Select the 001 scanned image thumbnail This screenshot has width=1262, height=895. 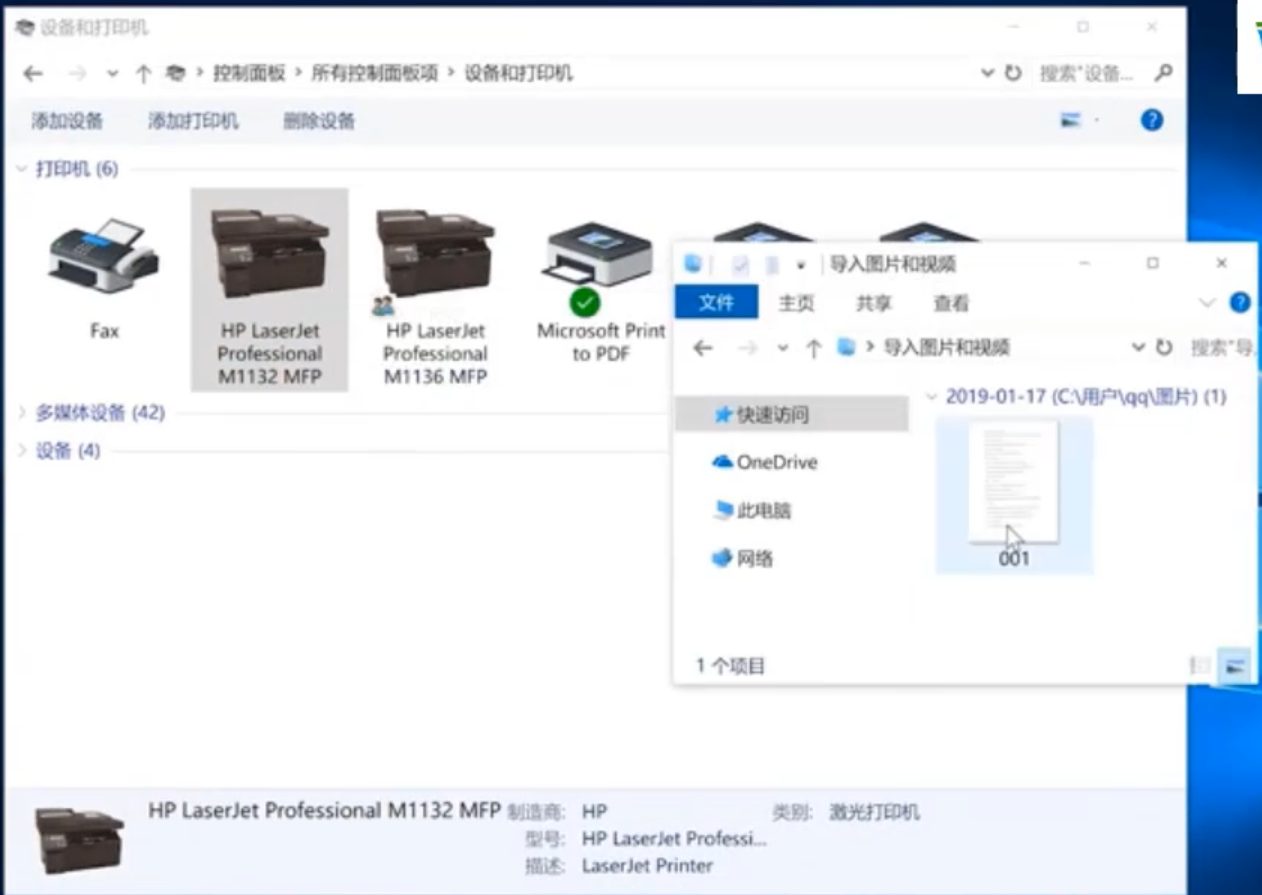(x=1013, y=490)
